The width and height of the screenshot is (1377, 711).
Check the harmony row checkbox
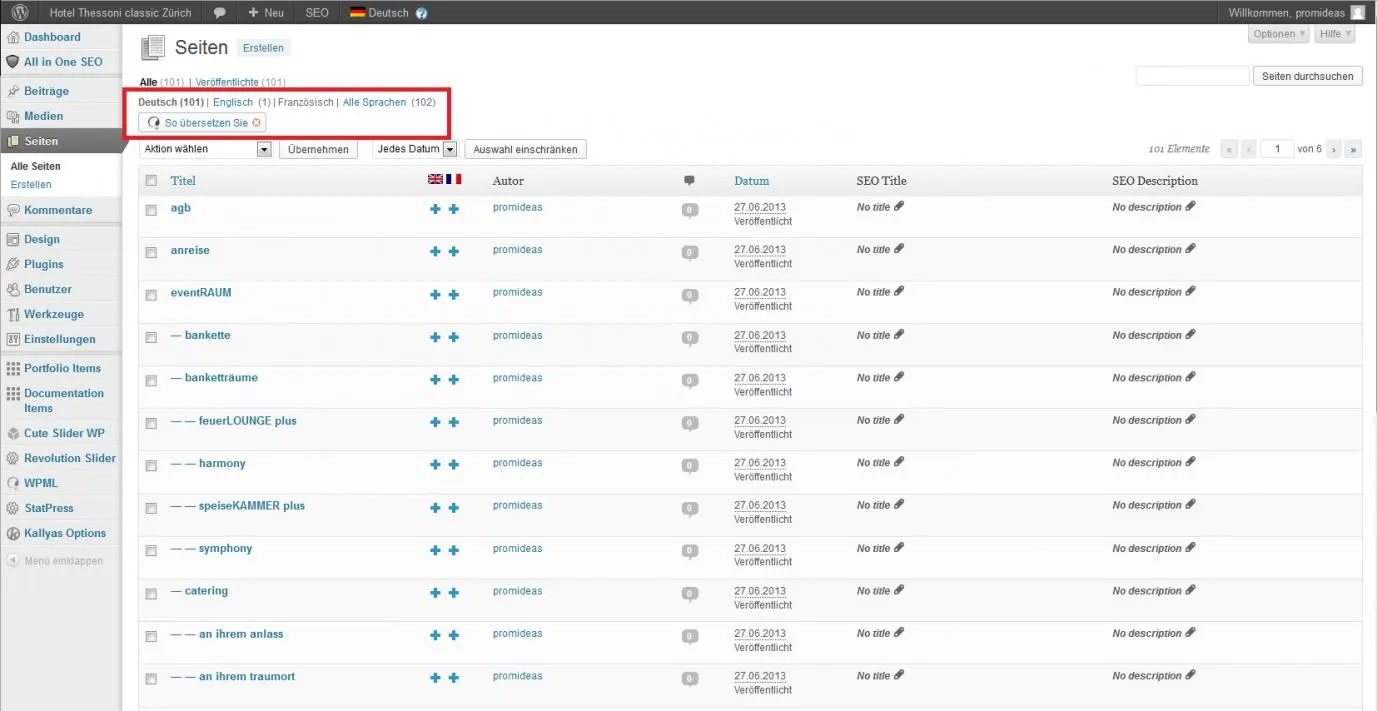[151, 466]
